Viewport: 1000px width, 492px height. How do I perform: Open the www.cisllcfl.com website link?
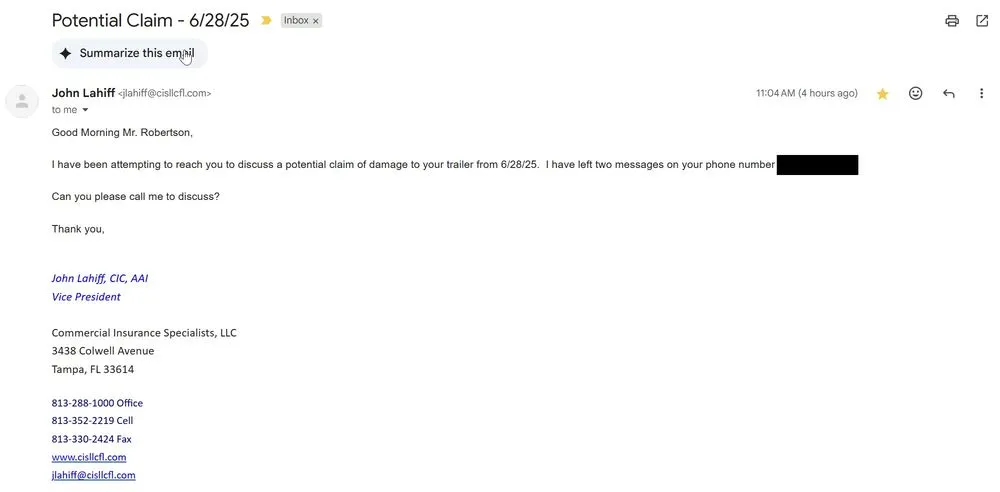tap(89, 457)
